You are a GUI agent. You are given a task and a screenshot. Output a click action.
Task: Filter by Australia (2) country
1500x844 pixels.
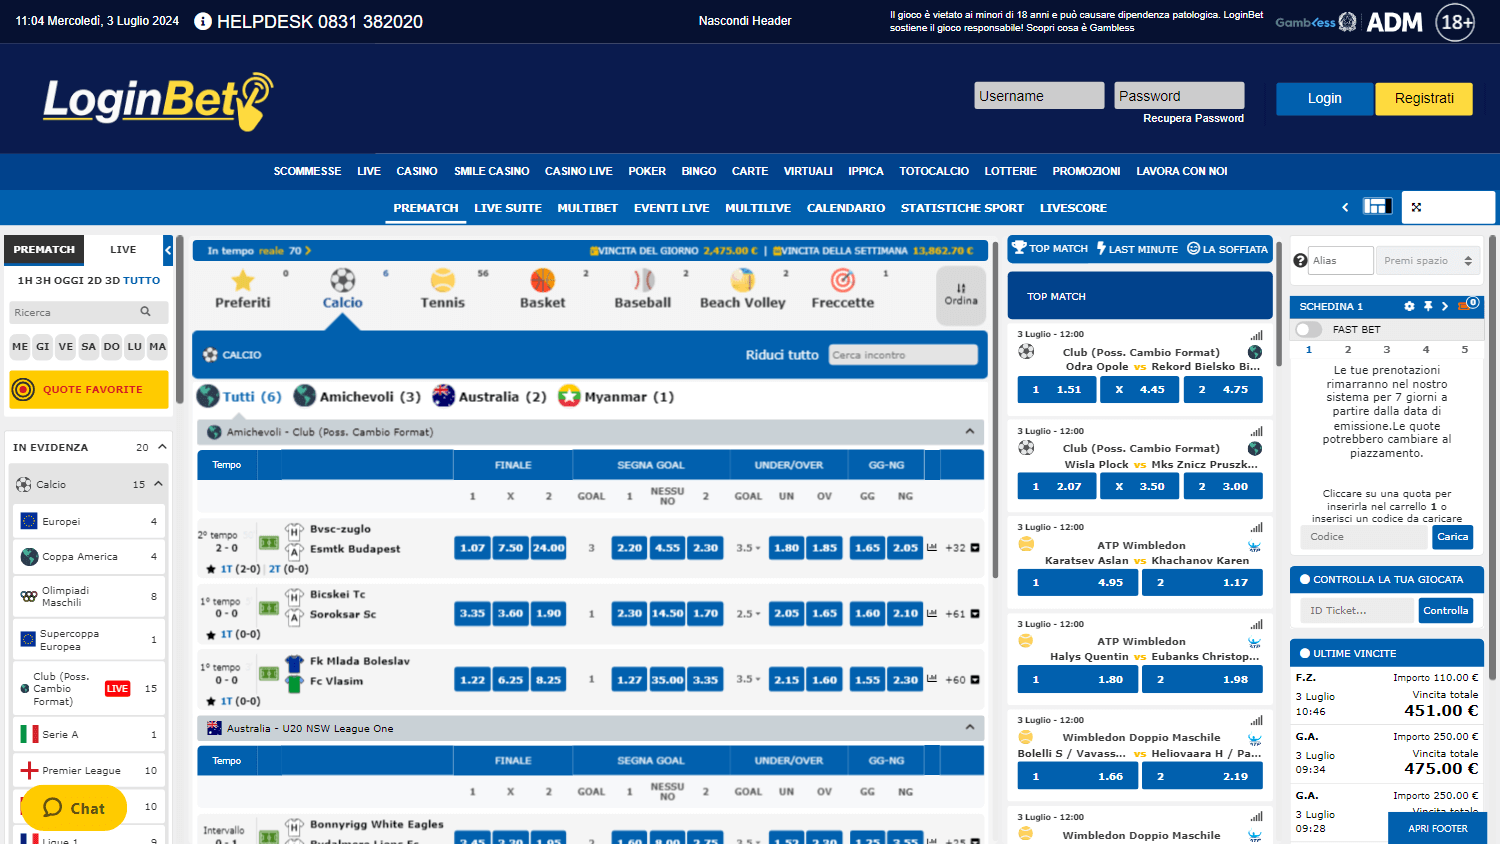coord(490,396)
